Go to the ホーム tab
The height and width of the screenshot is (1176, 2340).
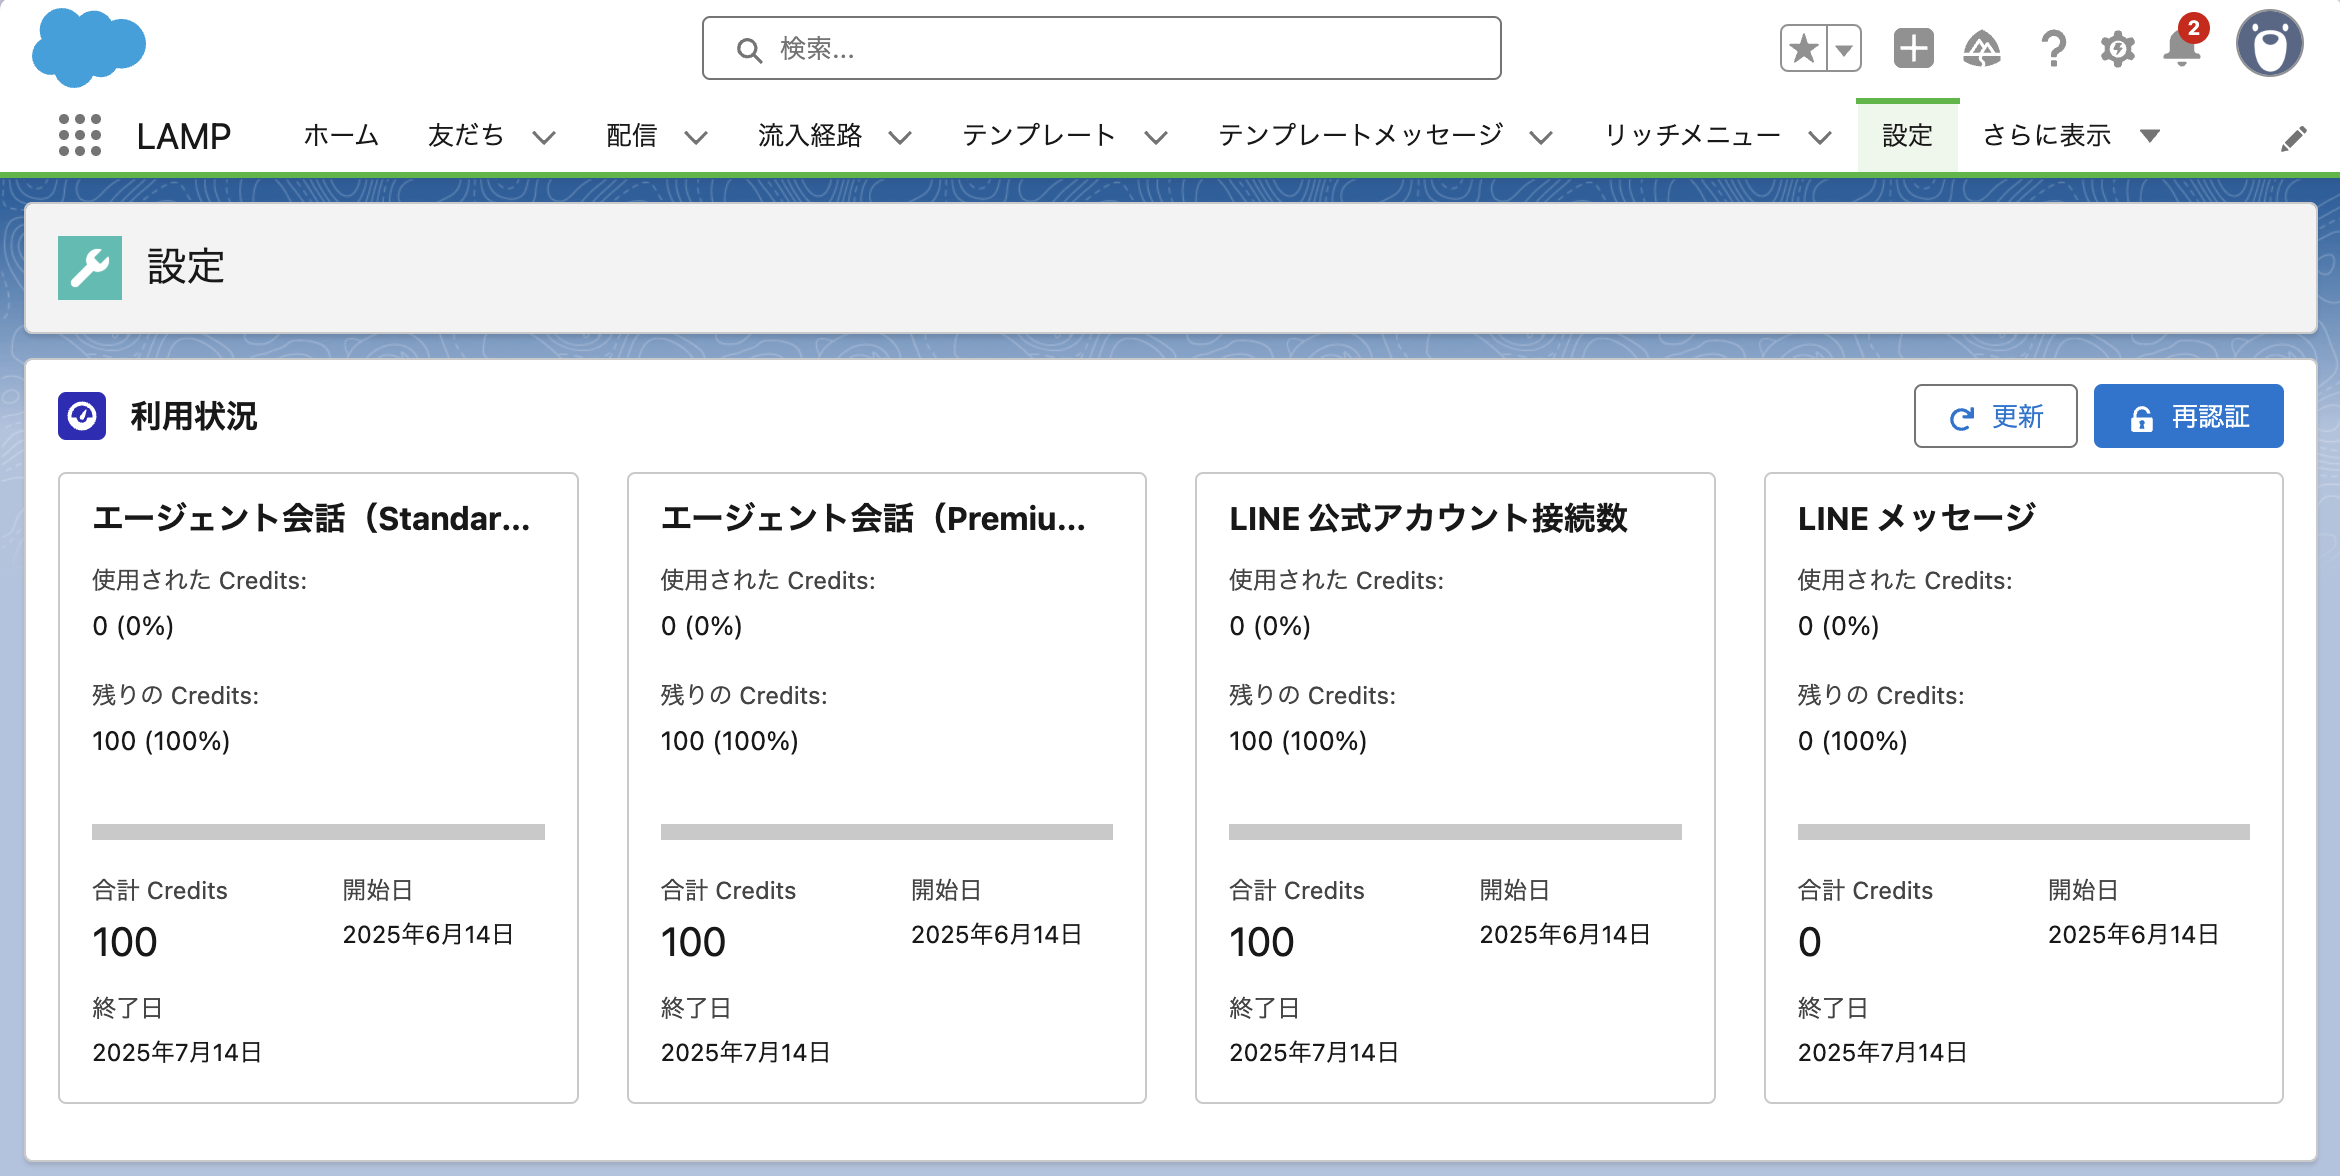(341, 135)
